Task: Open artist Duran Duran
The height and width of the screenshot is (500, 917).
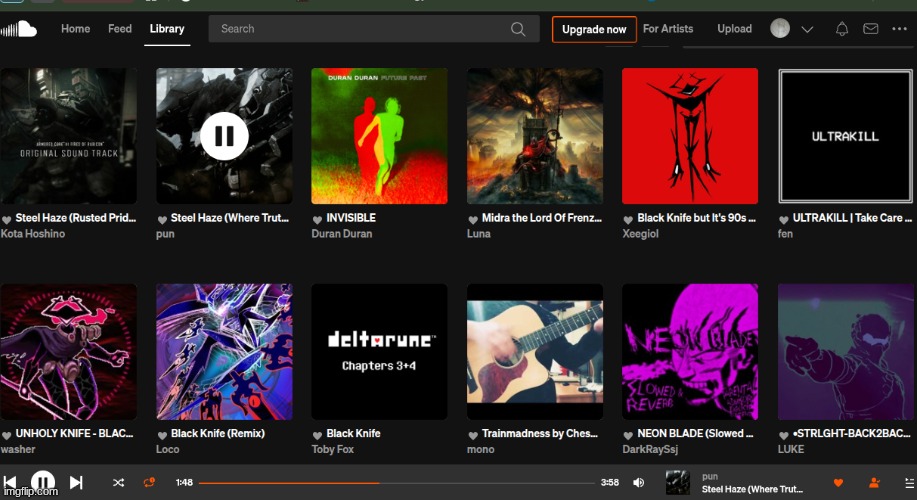Action: point(342,233)
